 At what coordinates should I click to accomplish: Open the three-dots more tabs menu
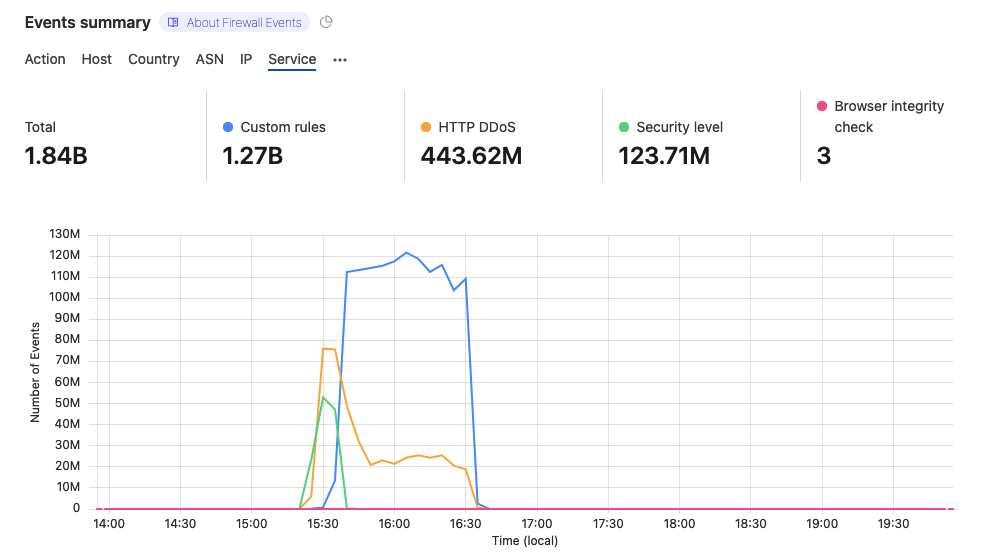coord(340,60)
